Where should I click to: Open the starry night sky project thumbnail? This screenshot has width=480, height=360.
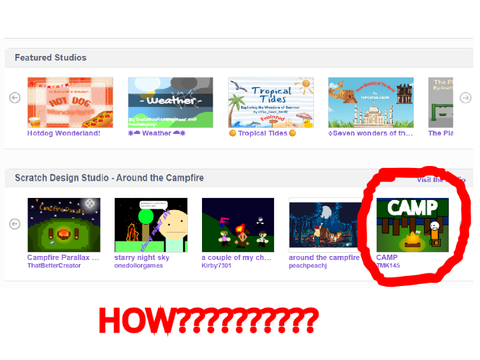click(x=151, y=225)
